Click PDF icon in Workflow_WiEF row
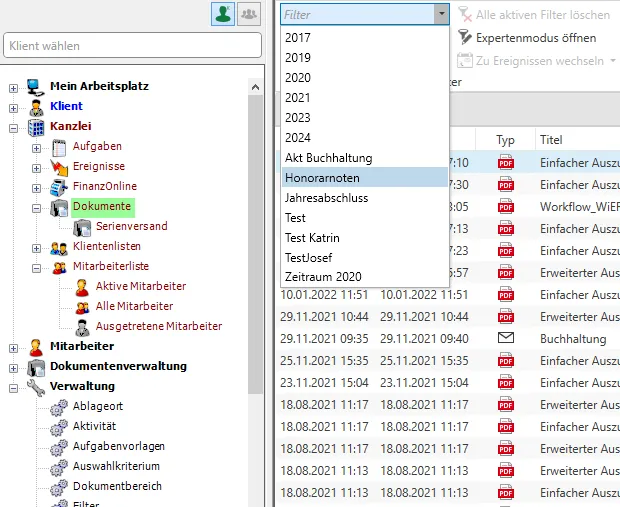Viewport: 620px width, 507px height. tap(506, 206)
